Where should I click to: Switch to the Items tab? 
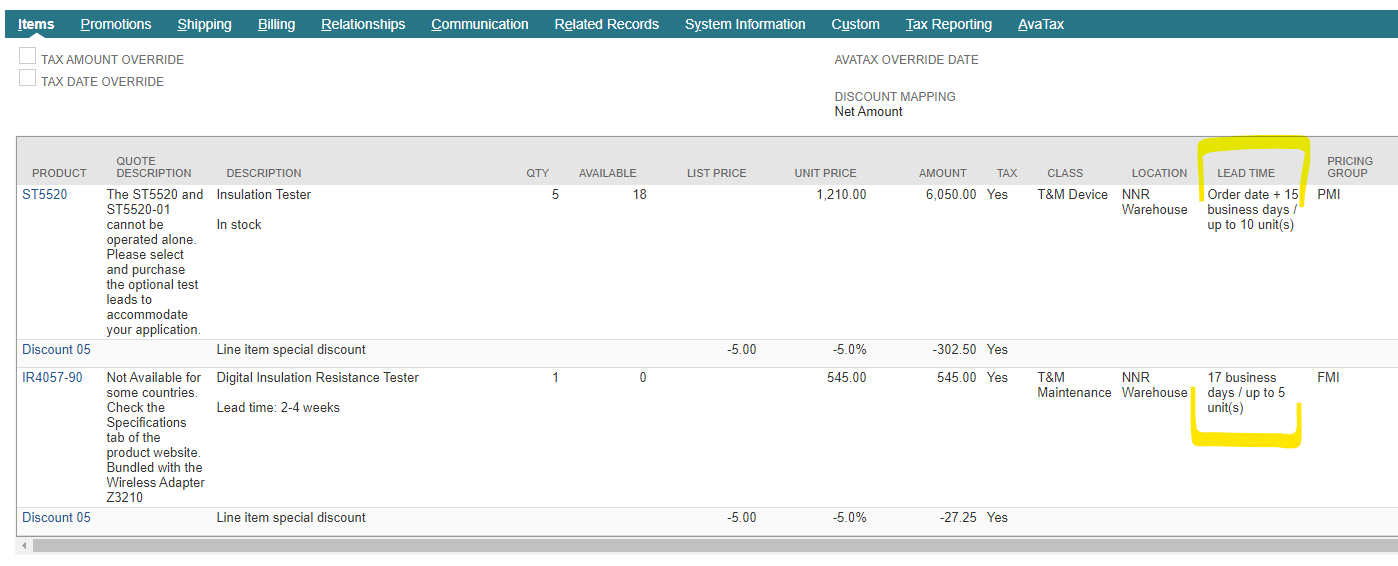coord(36,24)
